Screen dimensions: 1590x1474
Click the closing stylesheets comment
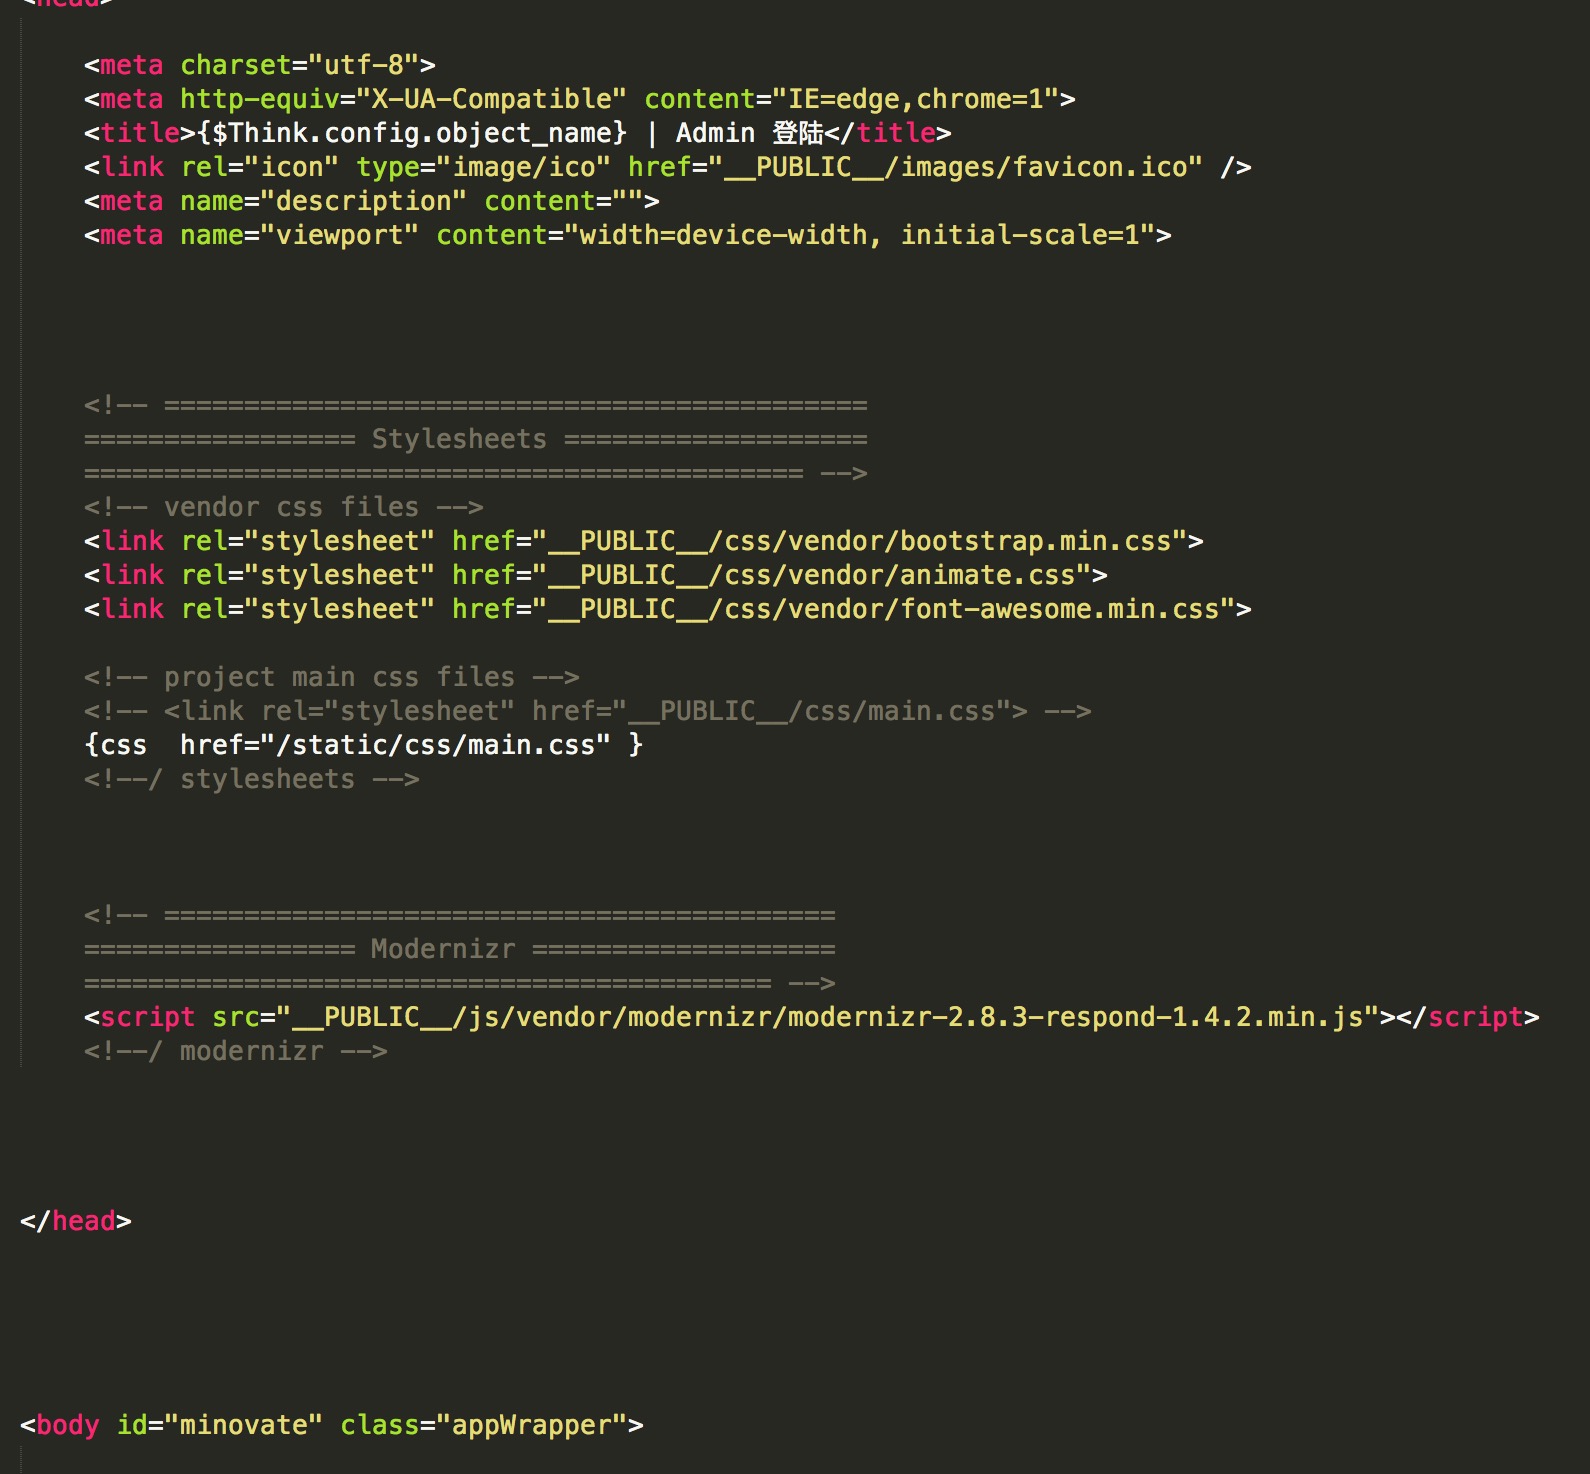[x=251, y=779]
